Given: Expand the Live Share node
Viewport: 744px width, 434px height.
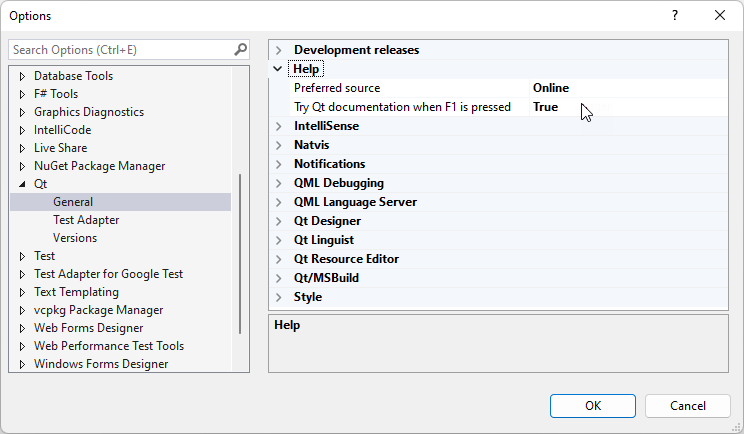Looking at the screenshot, I should [x=22, y=148].
